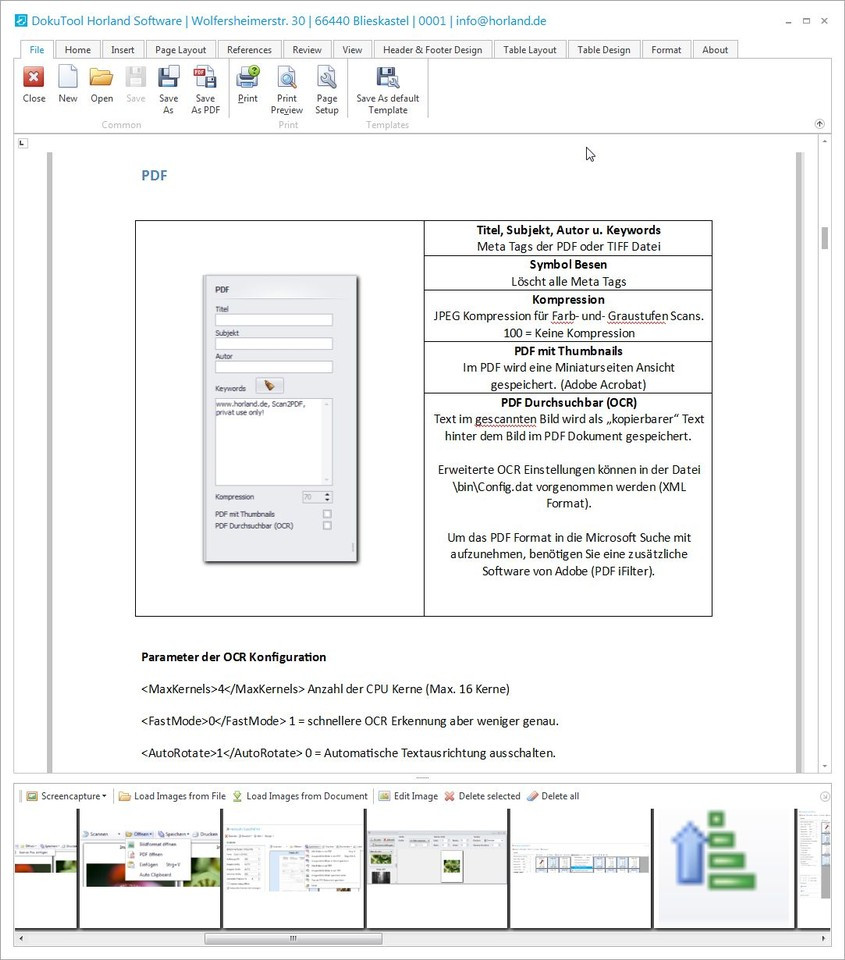Open the Table Layout tab
The width and height of the screenshot is (845, 960).
[x=530, y=50]
